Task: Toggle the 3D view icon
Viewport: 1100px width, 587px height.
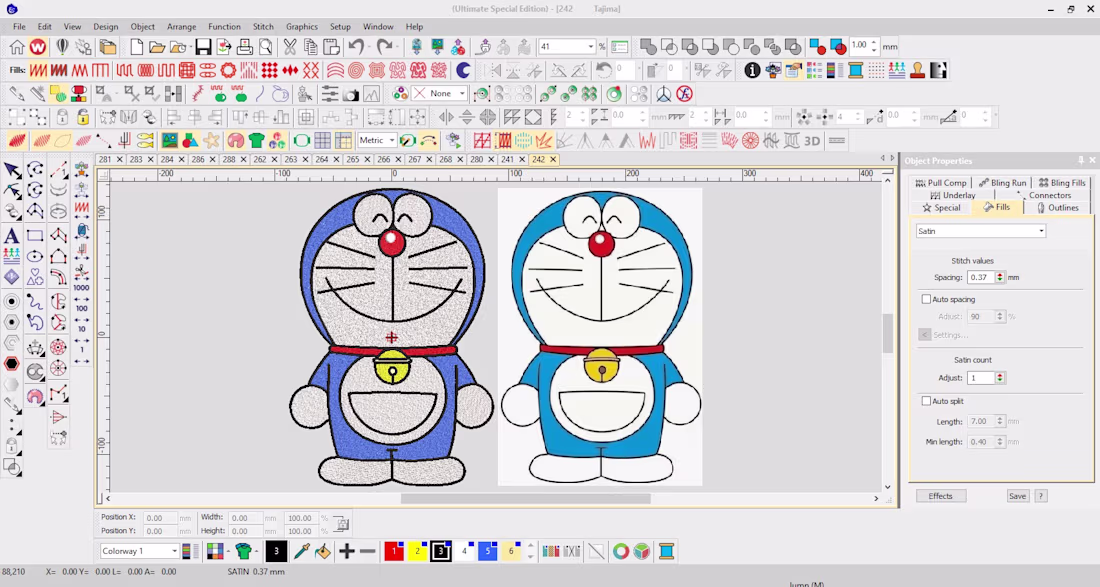Action: (812, 140)
